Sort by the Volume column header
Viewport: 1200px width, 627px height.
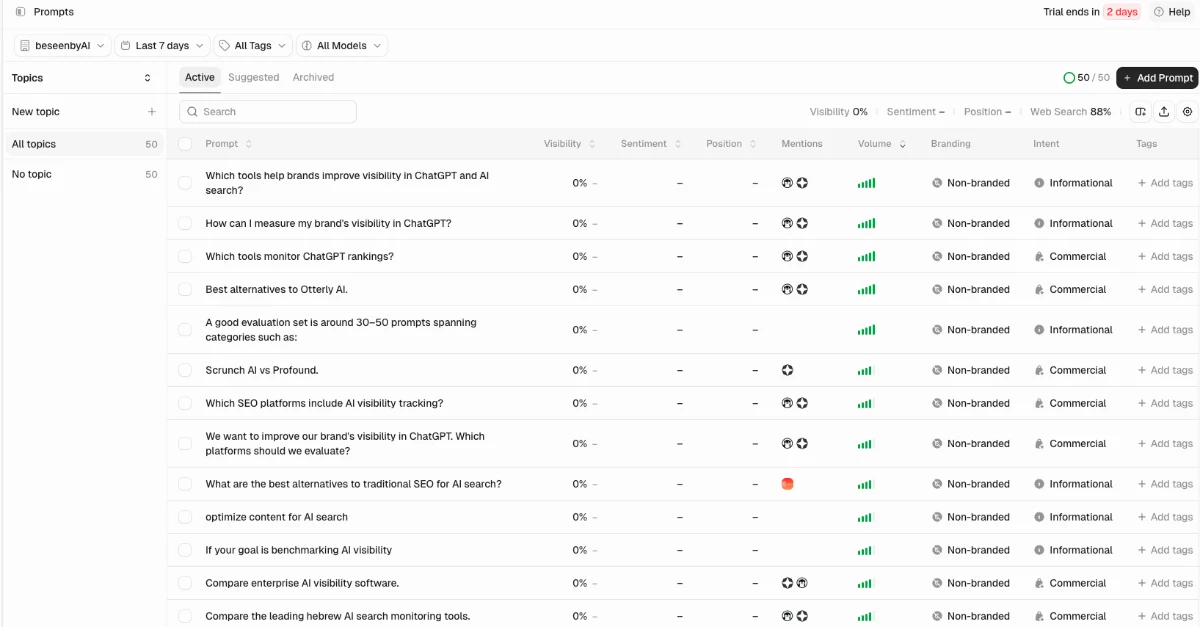[882, 144]
